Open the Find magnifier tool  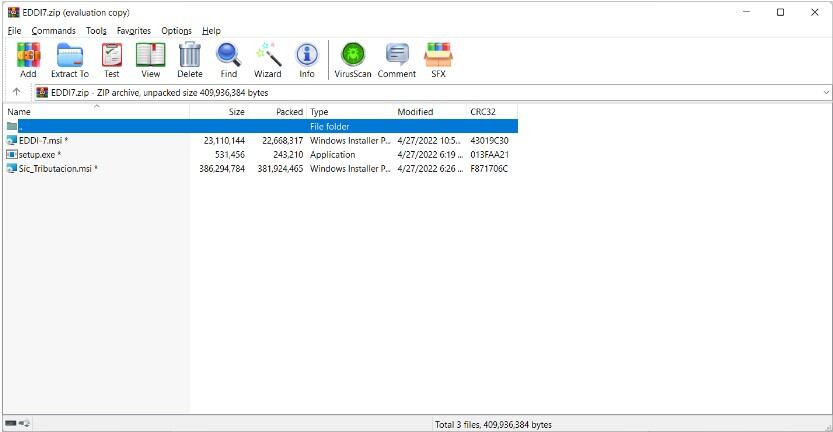(228, 60)
